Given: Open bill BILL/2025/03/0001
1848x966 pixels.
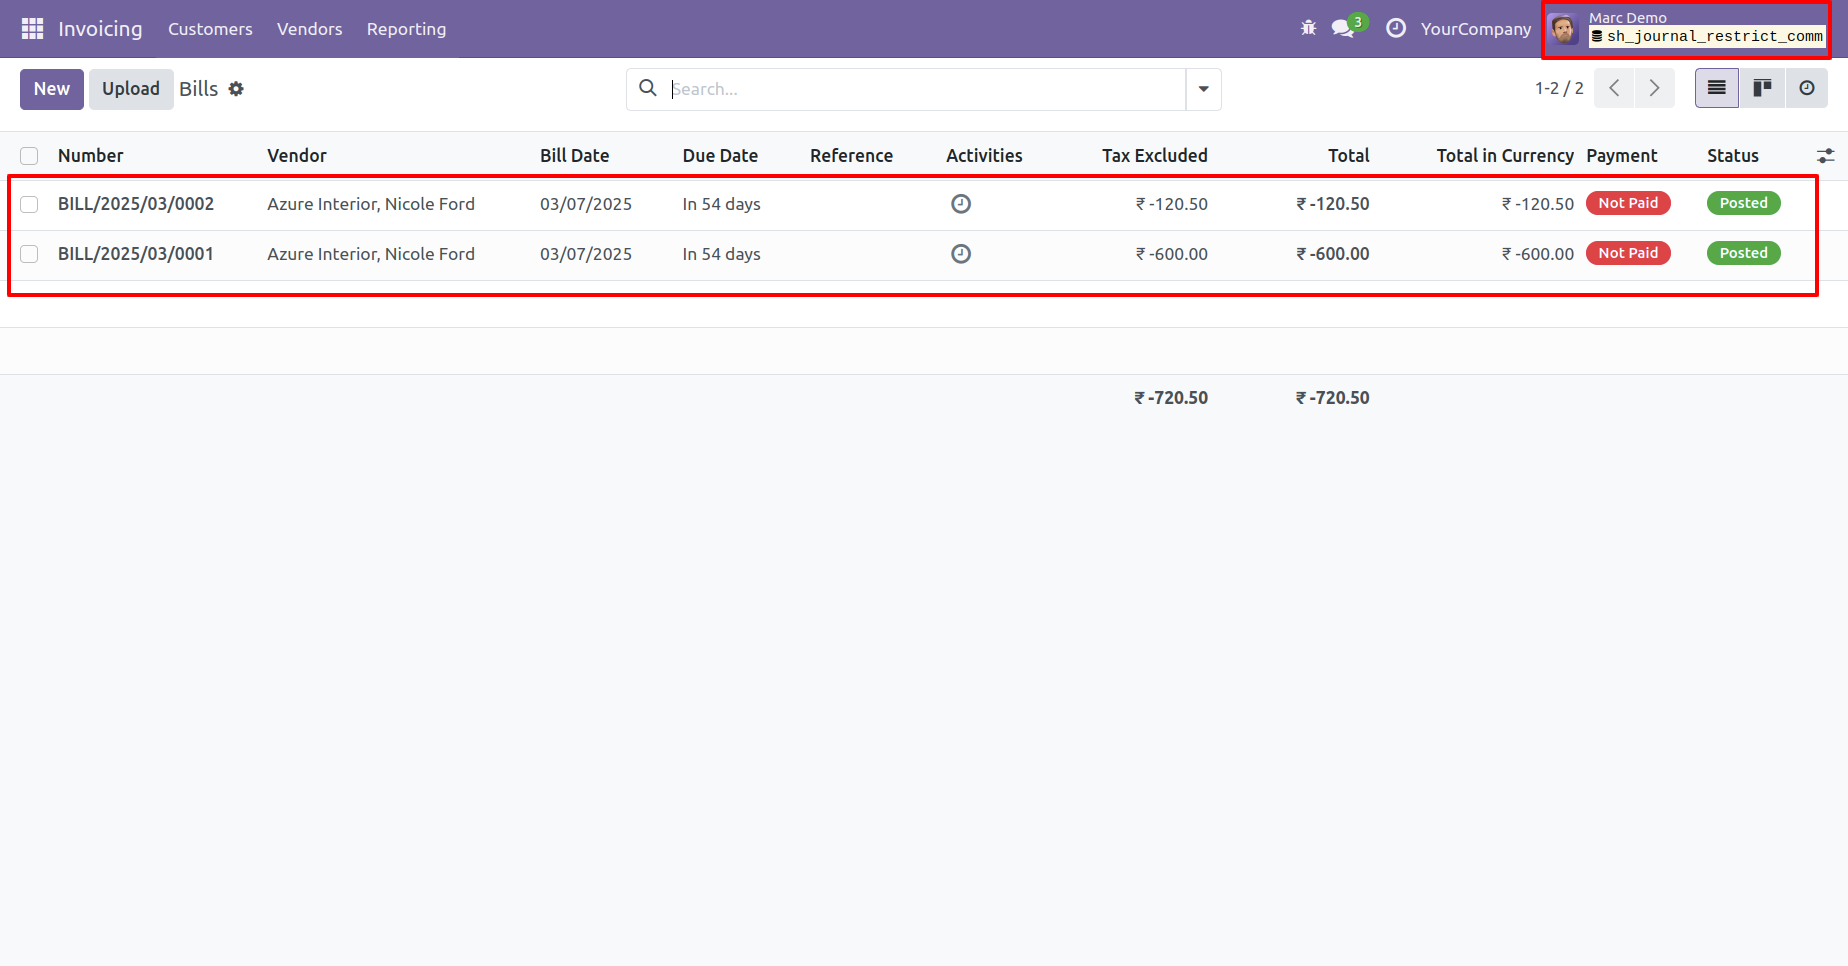Looking at the screenshot, I should 136,254.
